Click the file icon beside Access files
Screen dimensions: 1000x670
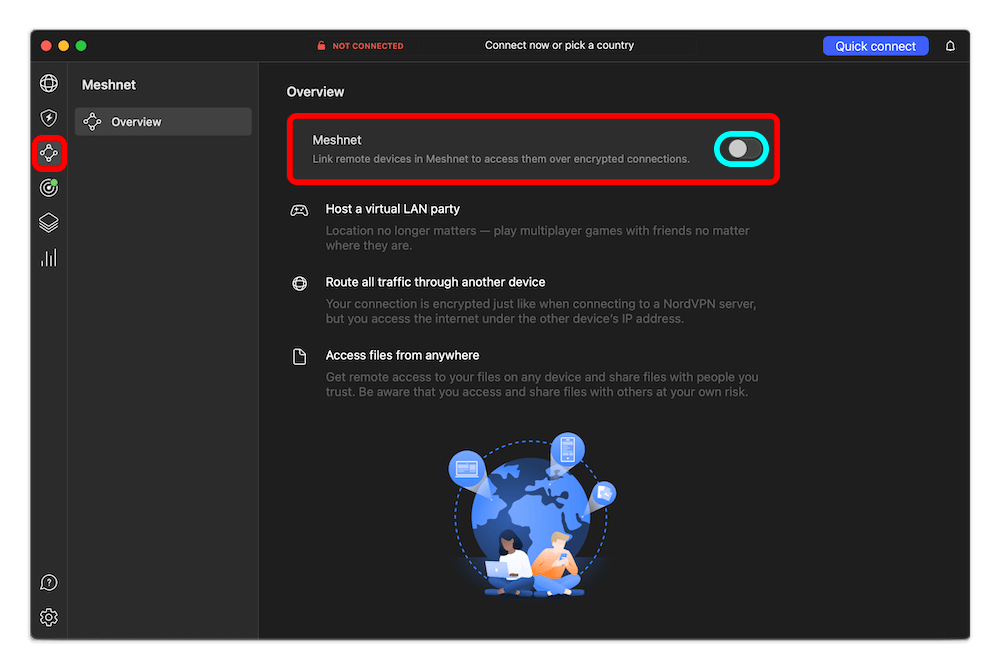(x=299, y=356)
